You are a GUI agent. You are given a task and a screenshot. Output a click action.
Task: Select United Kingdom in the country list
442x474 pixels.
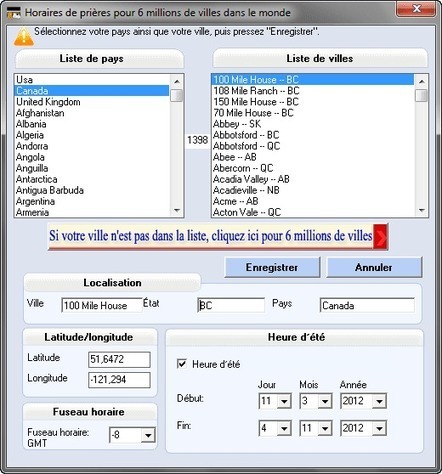[x=92, y=102]
